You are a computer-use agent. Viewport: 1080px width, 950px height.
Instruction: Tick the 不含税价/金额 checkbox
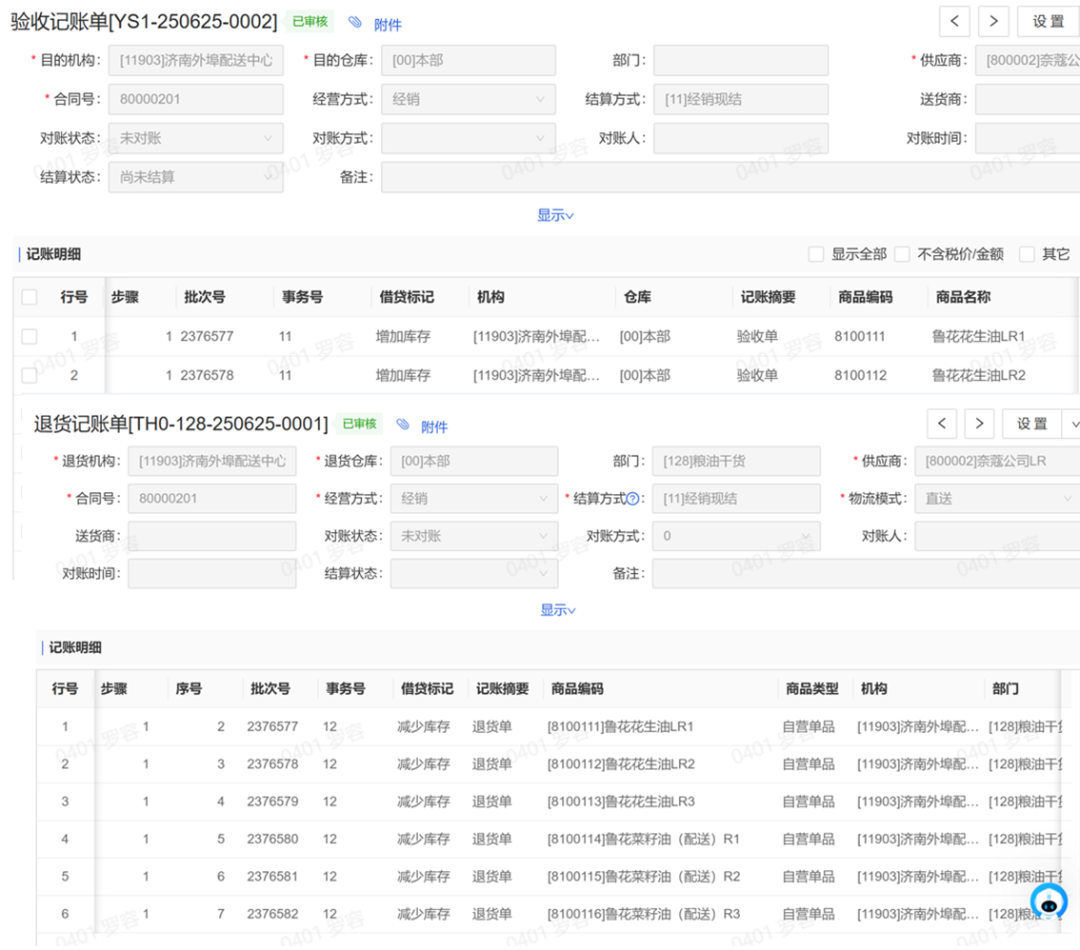click(902, 254)
